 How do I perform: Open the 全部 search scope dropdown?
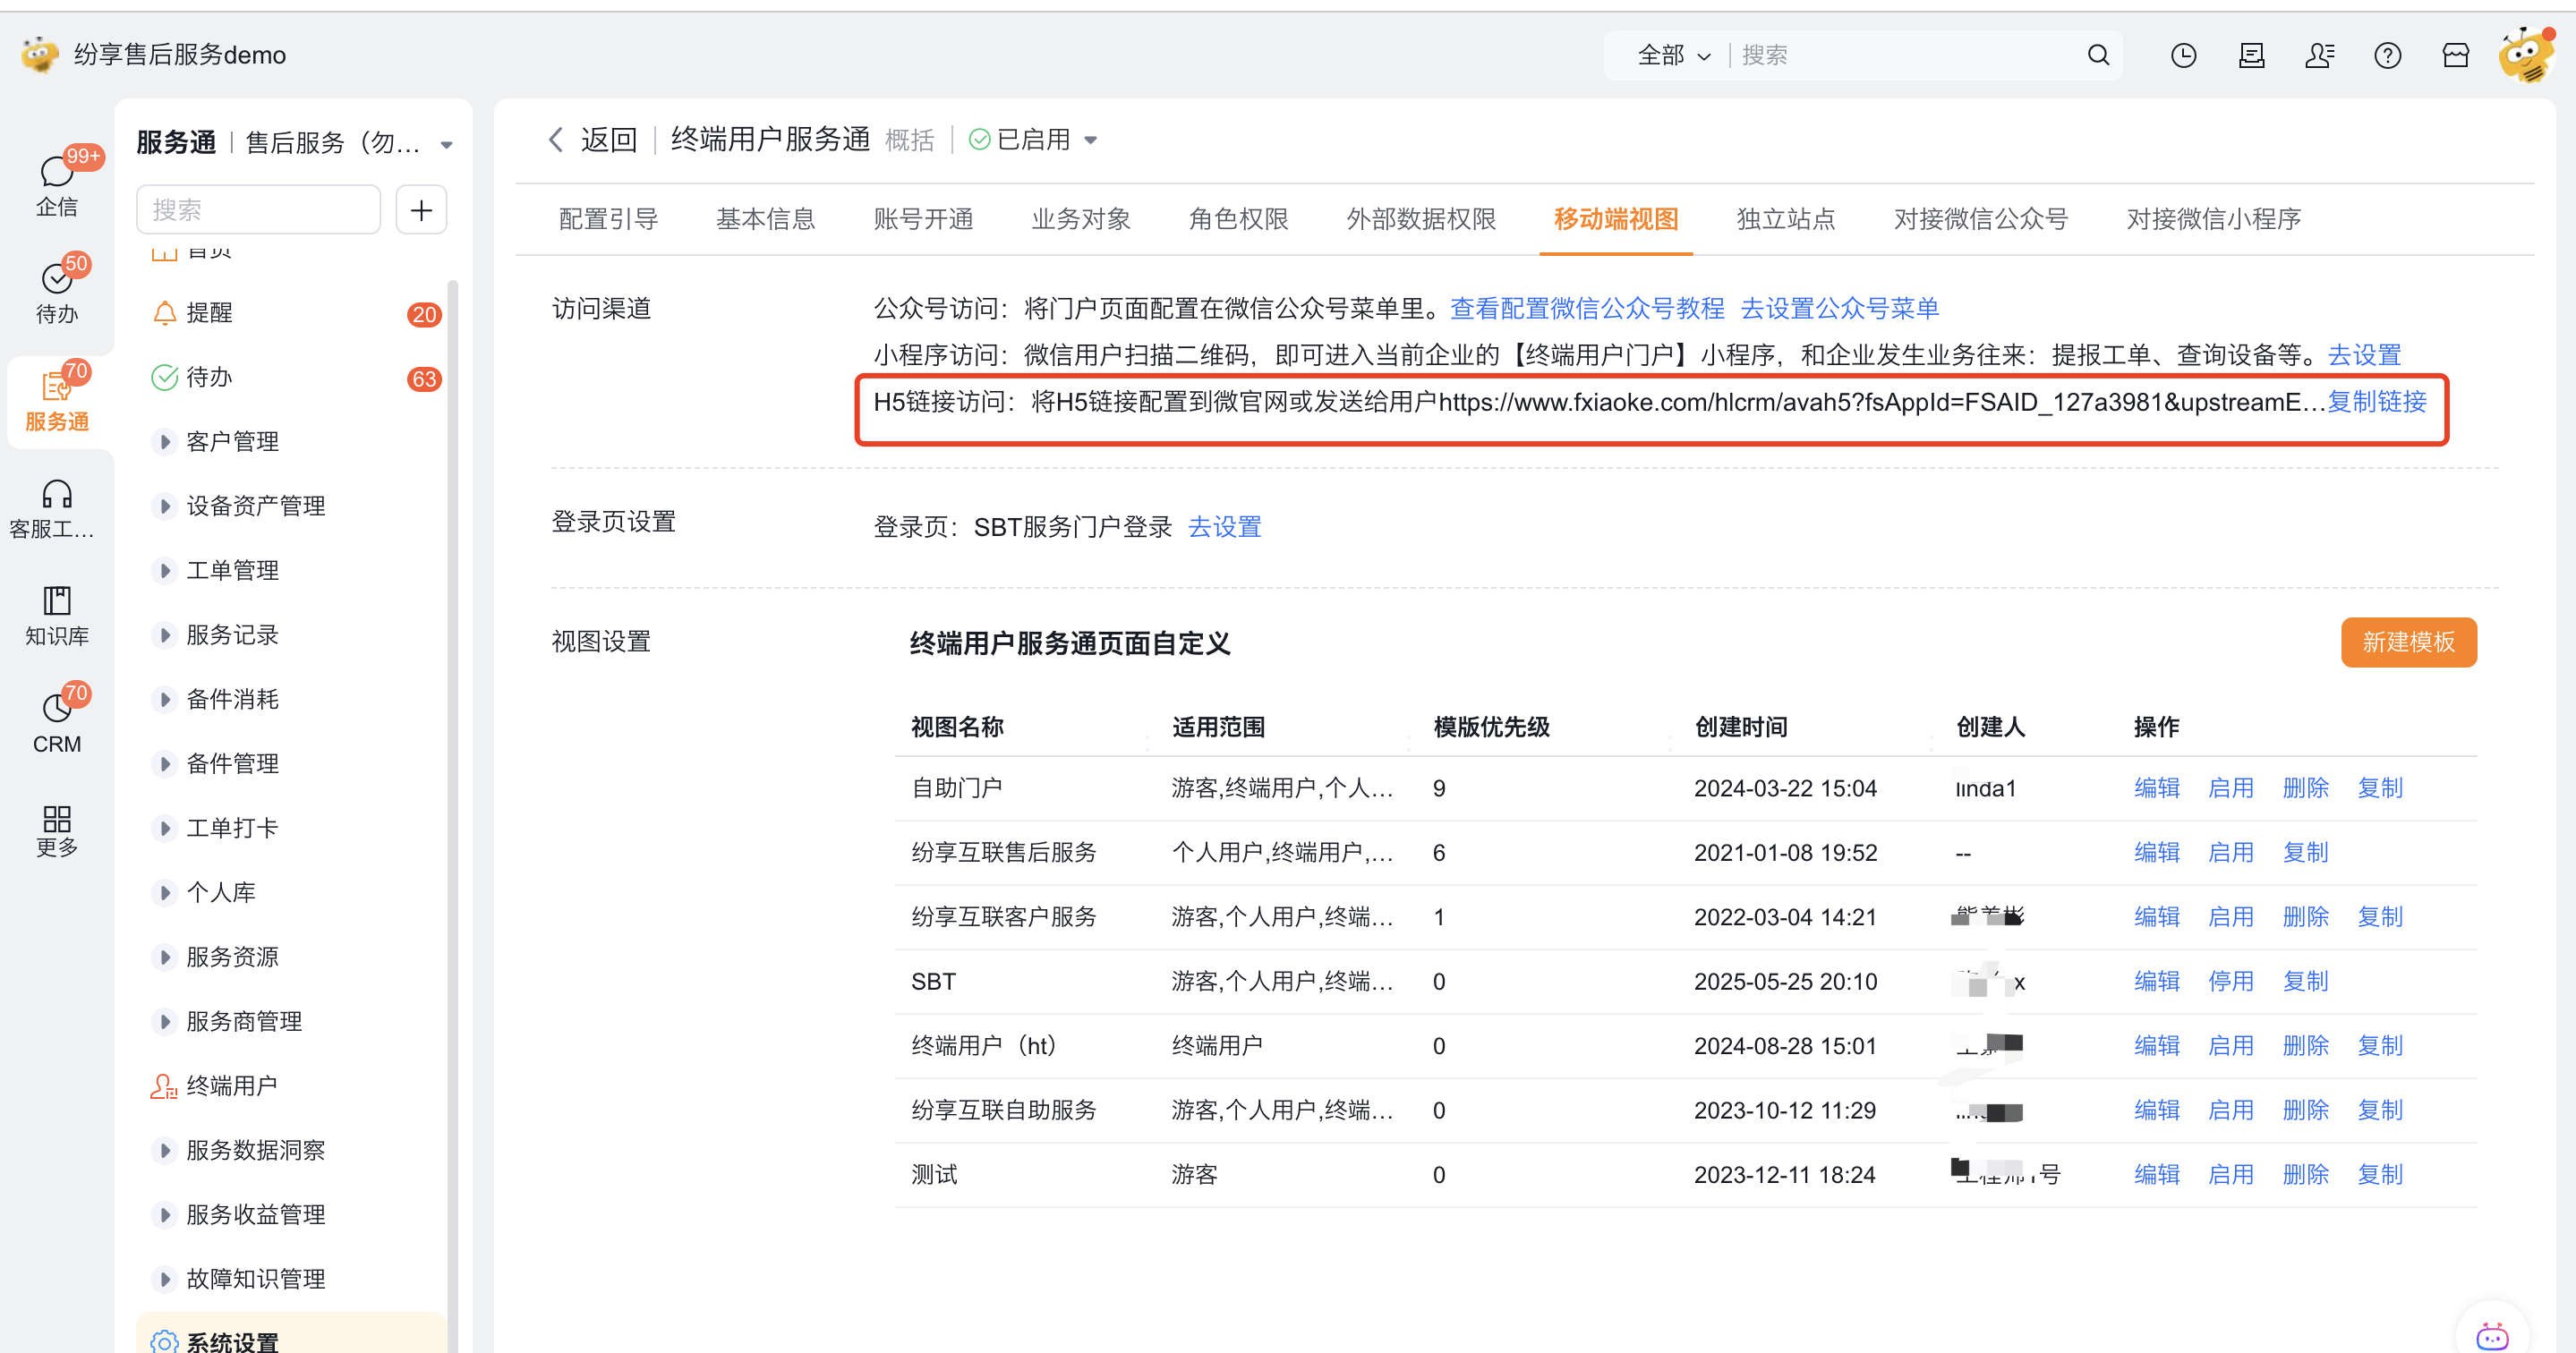tap(1673, 55)
